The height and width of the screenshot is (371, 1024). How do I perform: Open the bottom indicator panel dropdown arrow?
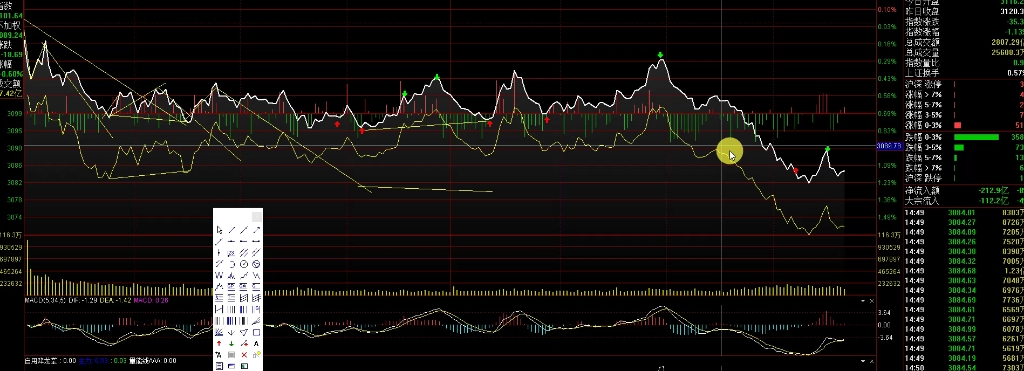coord(862,361)
